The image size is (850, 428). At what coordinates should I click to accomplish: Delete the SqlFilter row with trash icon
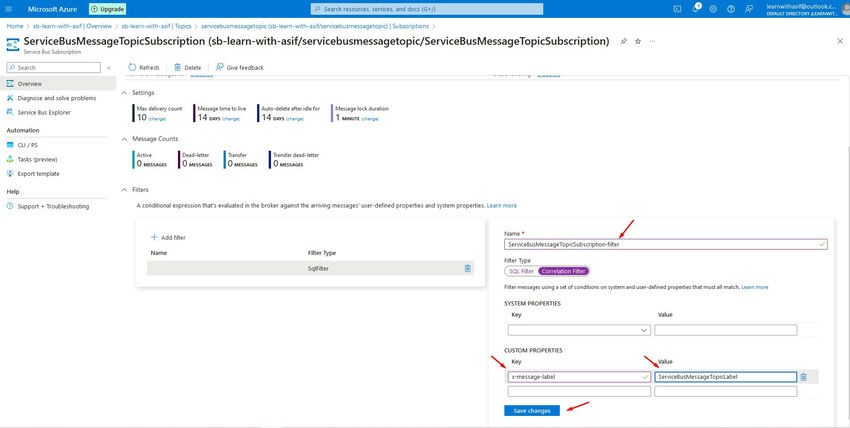468,268
